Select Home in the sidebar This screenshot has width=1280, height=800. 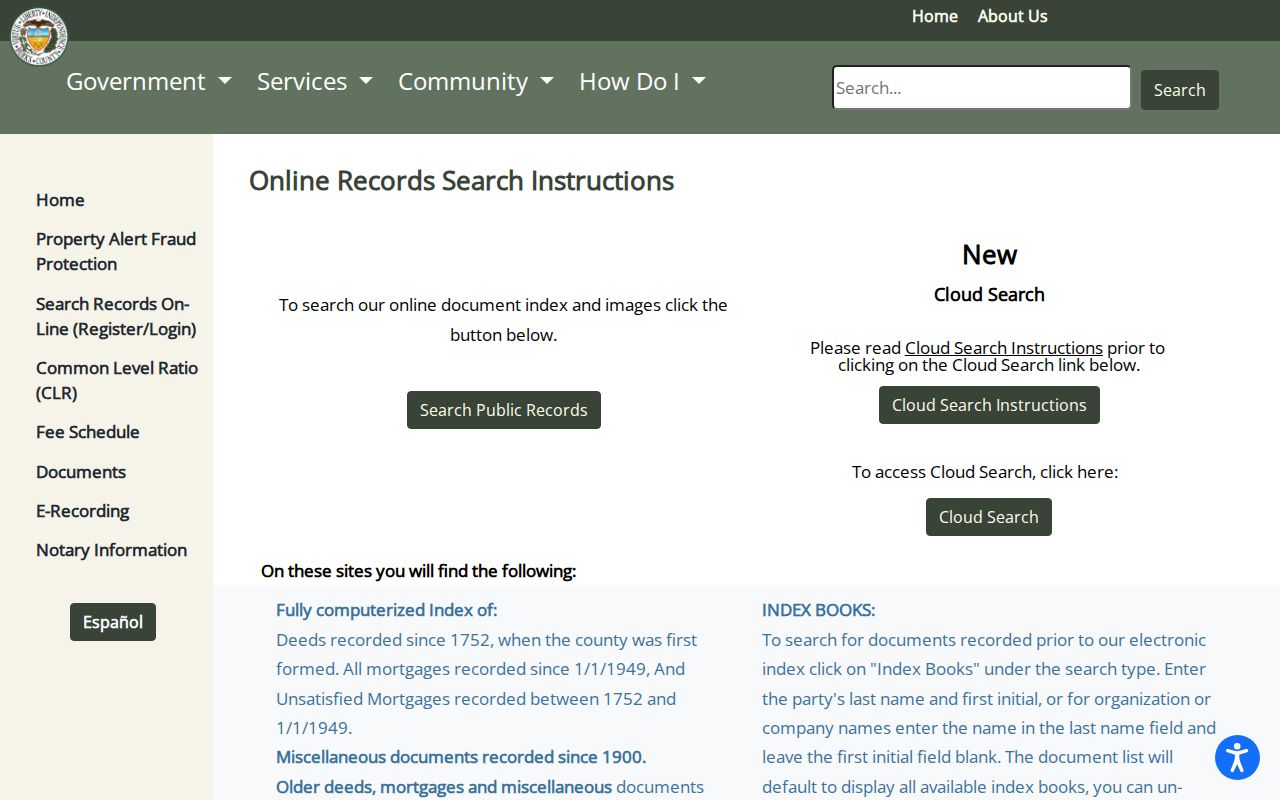pyautogui.click(x=60, y=200)
